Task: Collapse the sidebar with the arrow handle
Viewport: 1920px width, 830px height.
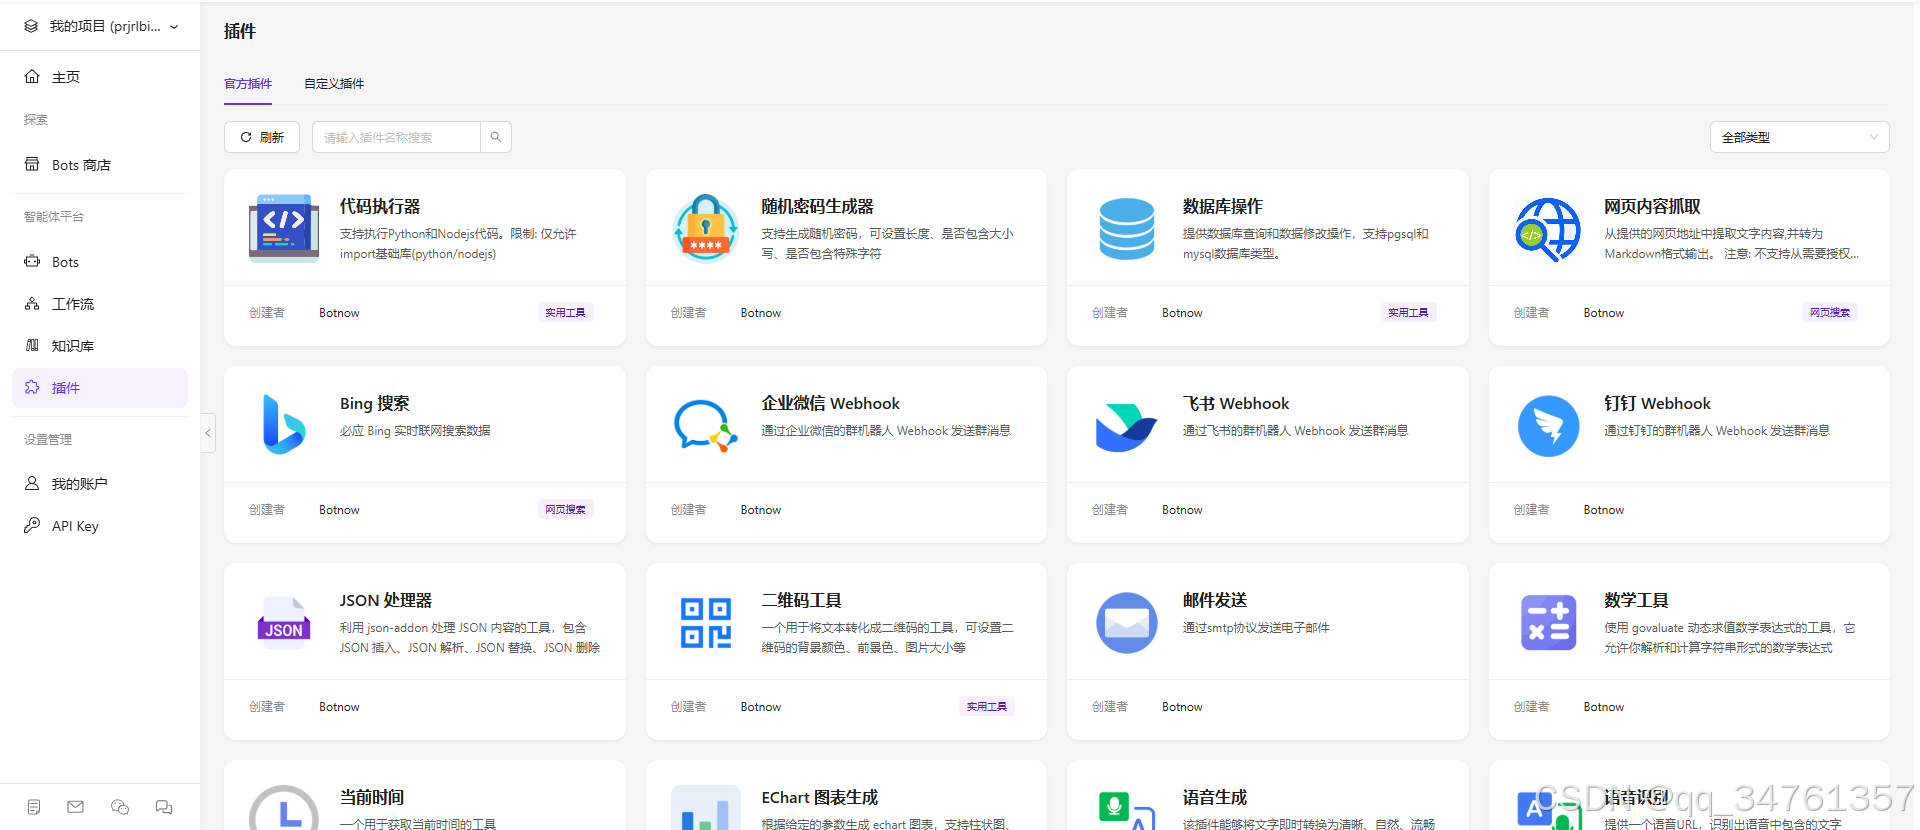Action: [208, 433]
